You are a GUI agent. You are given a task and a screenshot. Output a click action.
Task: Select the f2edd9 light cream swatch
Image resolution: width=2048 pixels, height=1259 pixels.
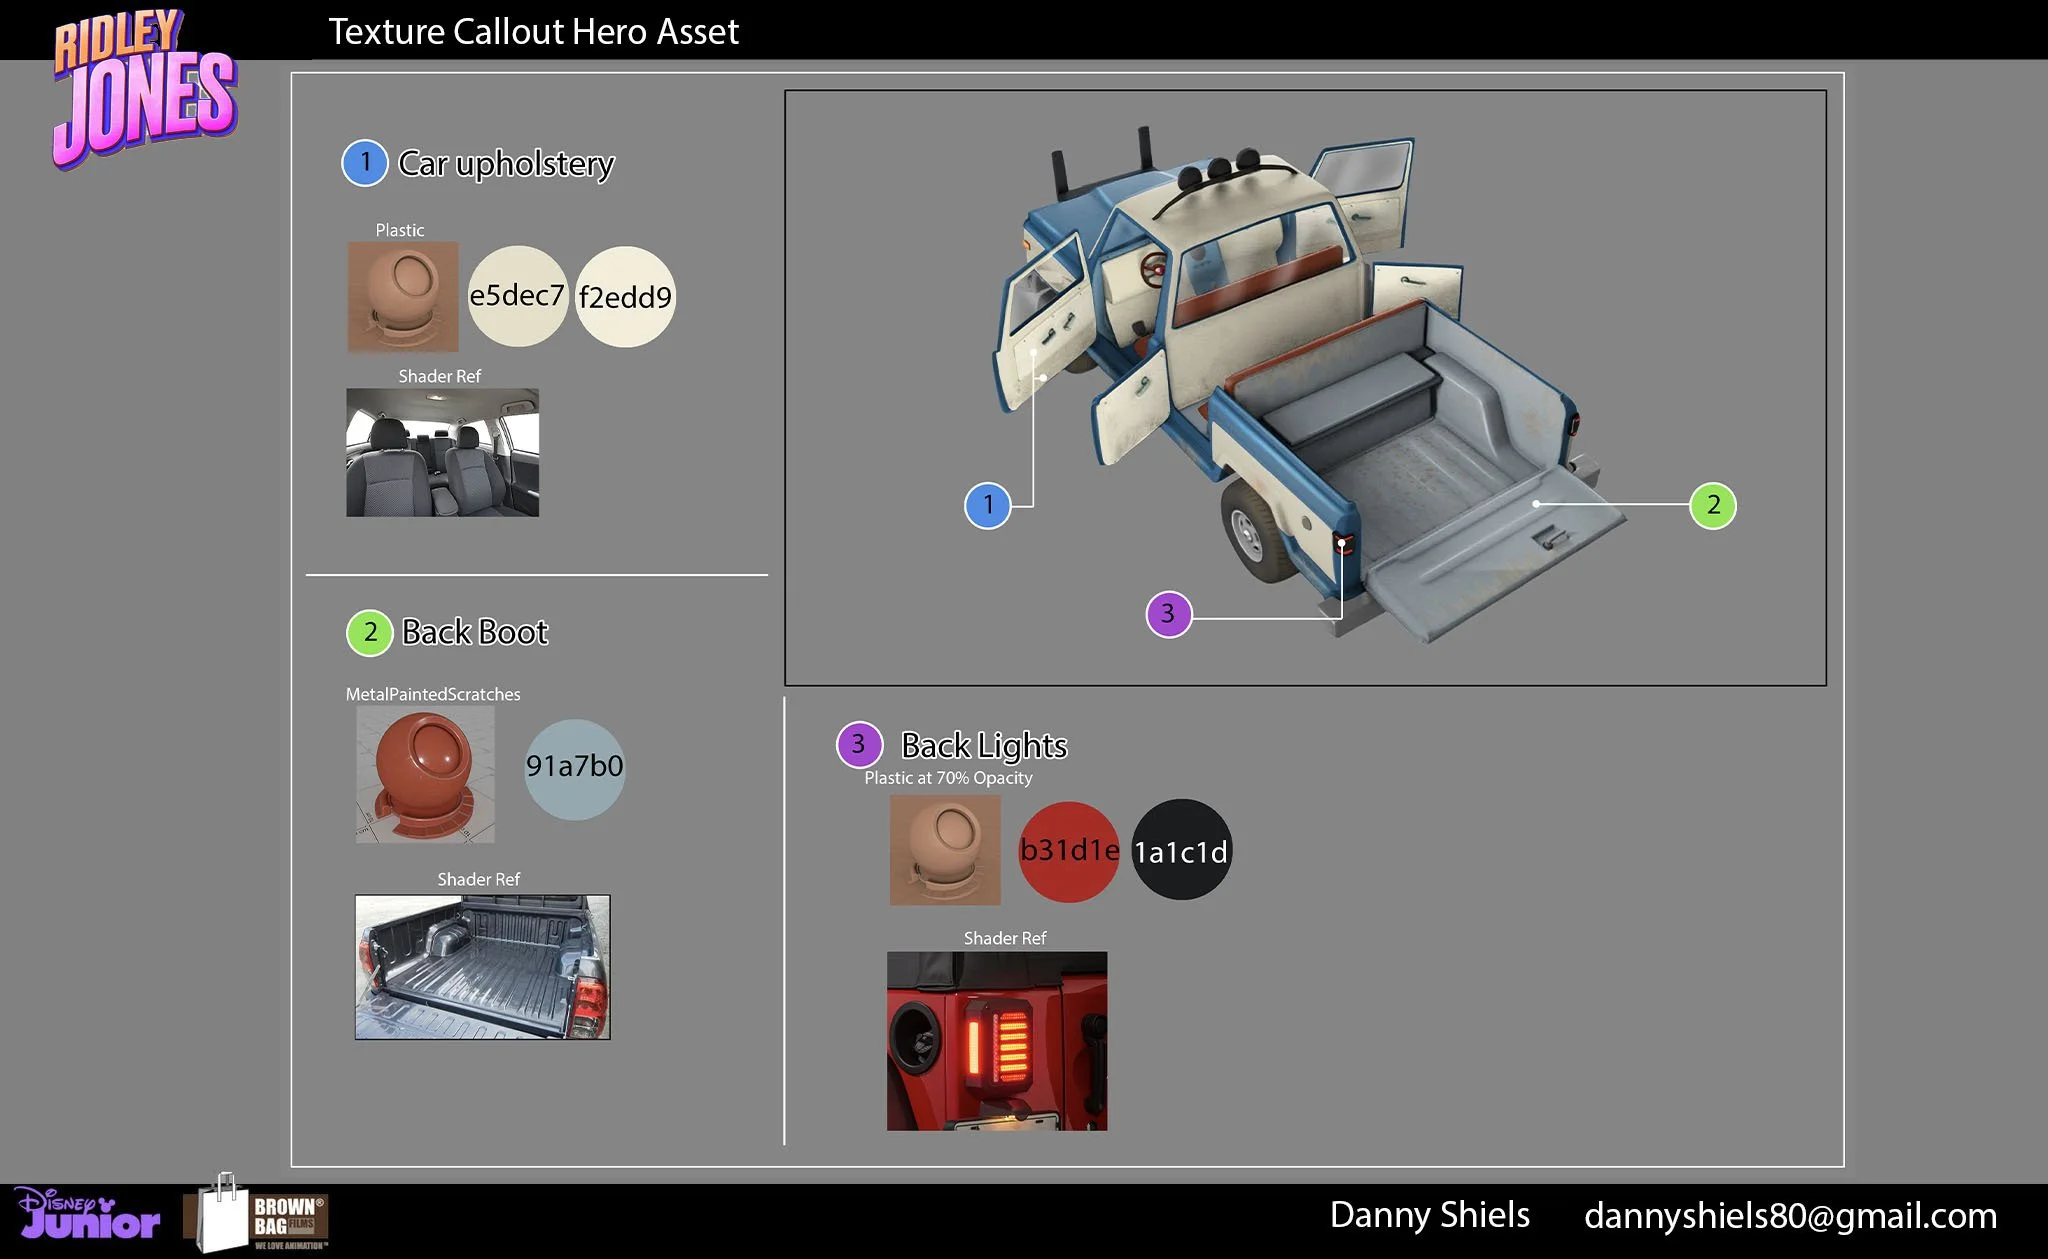pyautogui.click(x=625, y=297)
